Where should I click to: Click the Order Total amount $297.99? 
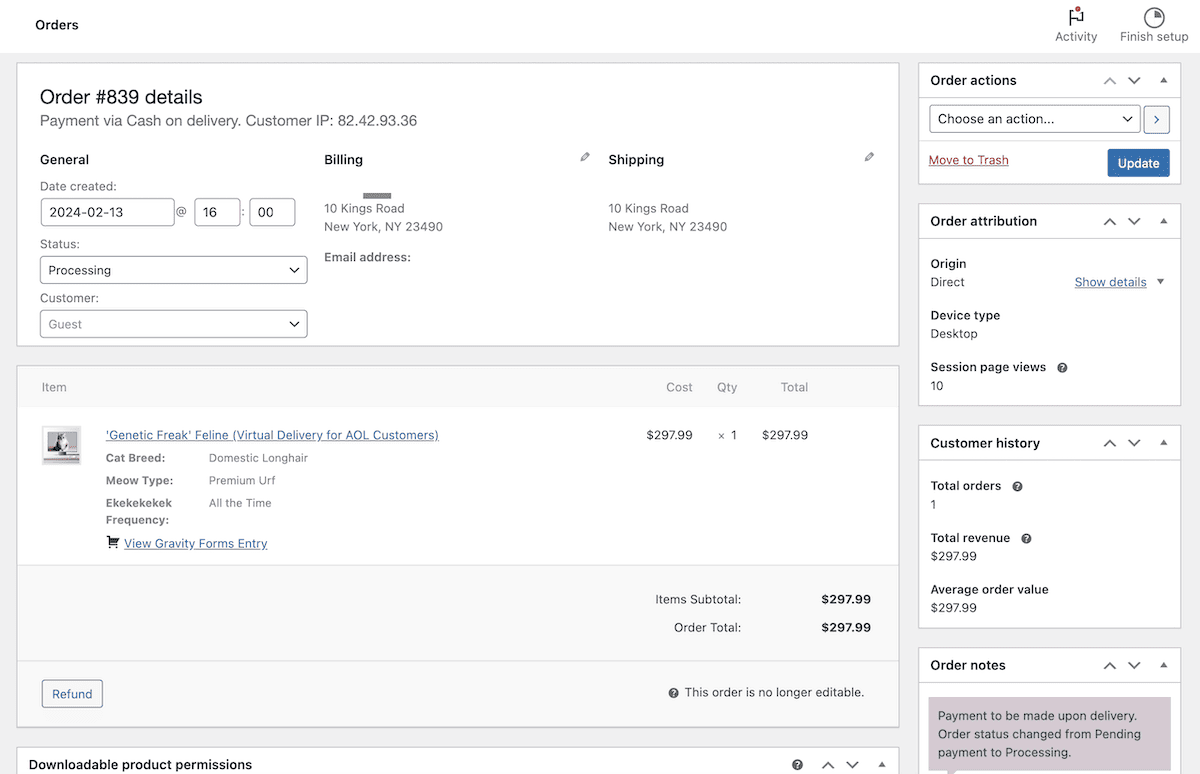click(x=846, y=628)
